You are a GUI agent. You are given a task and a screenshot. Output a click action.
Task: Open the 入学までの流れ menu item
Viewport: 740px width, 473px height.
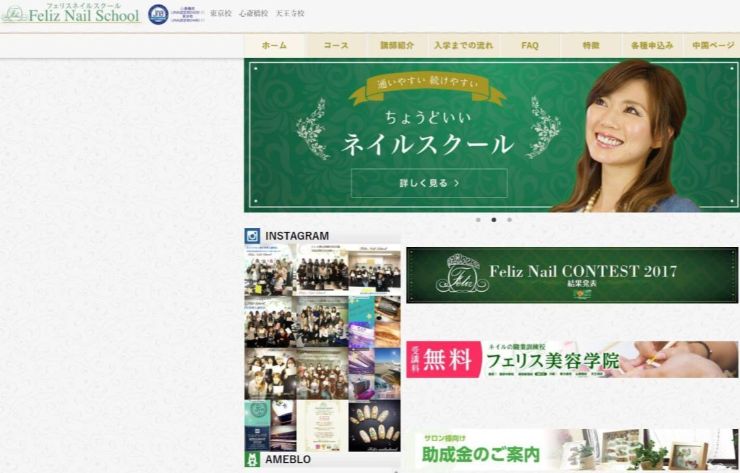tap(463, 46)
